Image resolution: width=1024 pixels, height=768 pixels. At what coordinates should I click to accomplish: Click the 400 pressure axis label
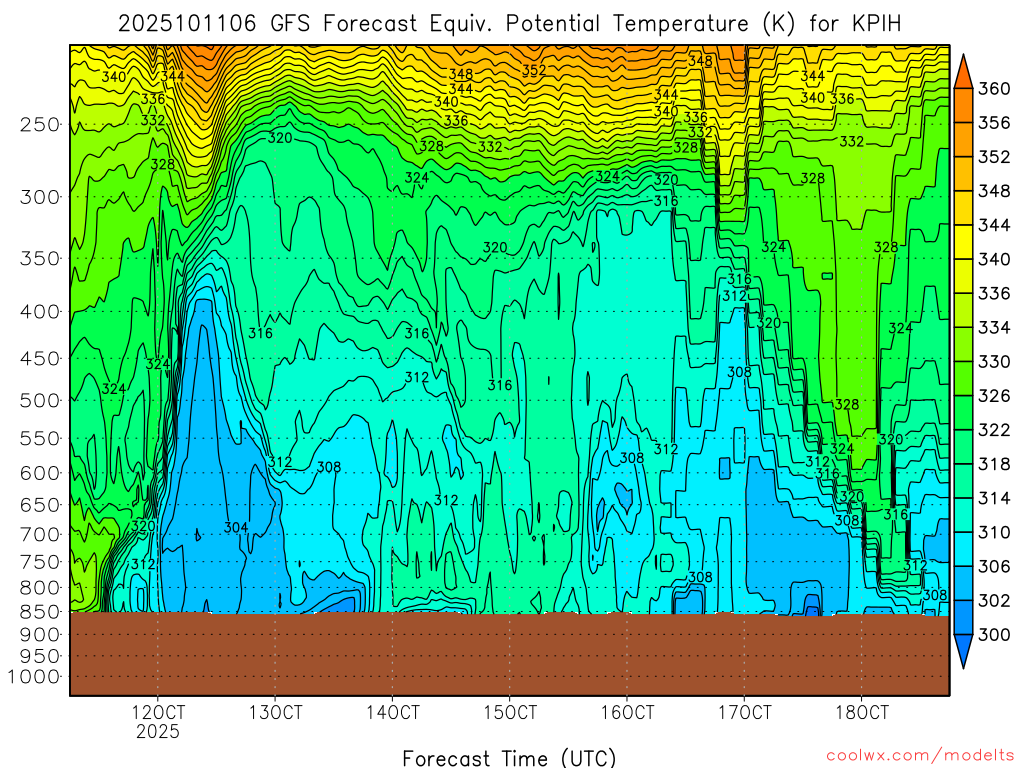(40, 312)
